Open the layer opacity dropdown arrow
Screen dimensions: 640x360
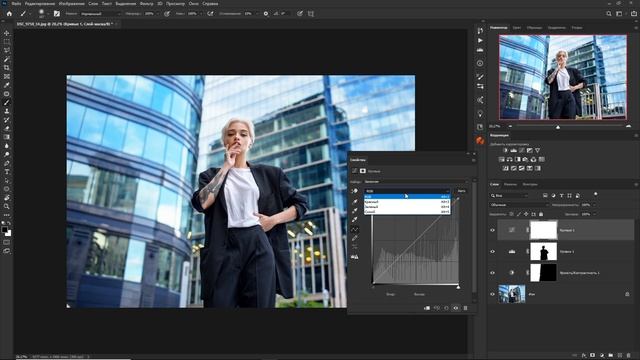point(594,205)
